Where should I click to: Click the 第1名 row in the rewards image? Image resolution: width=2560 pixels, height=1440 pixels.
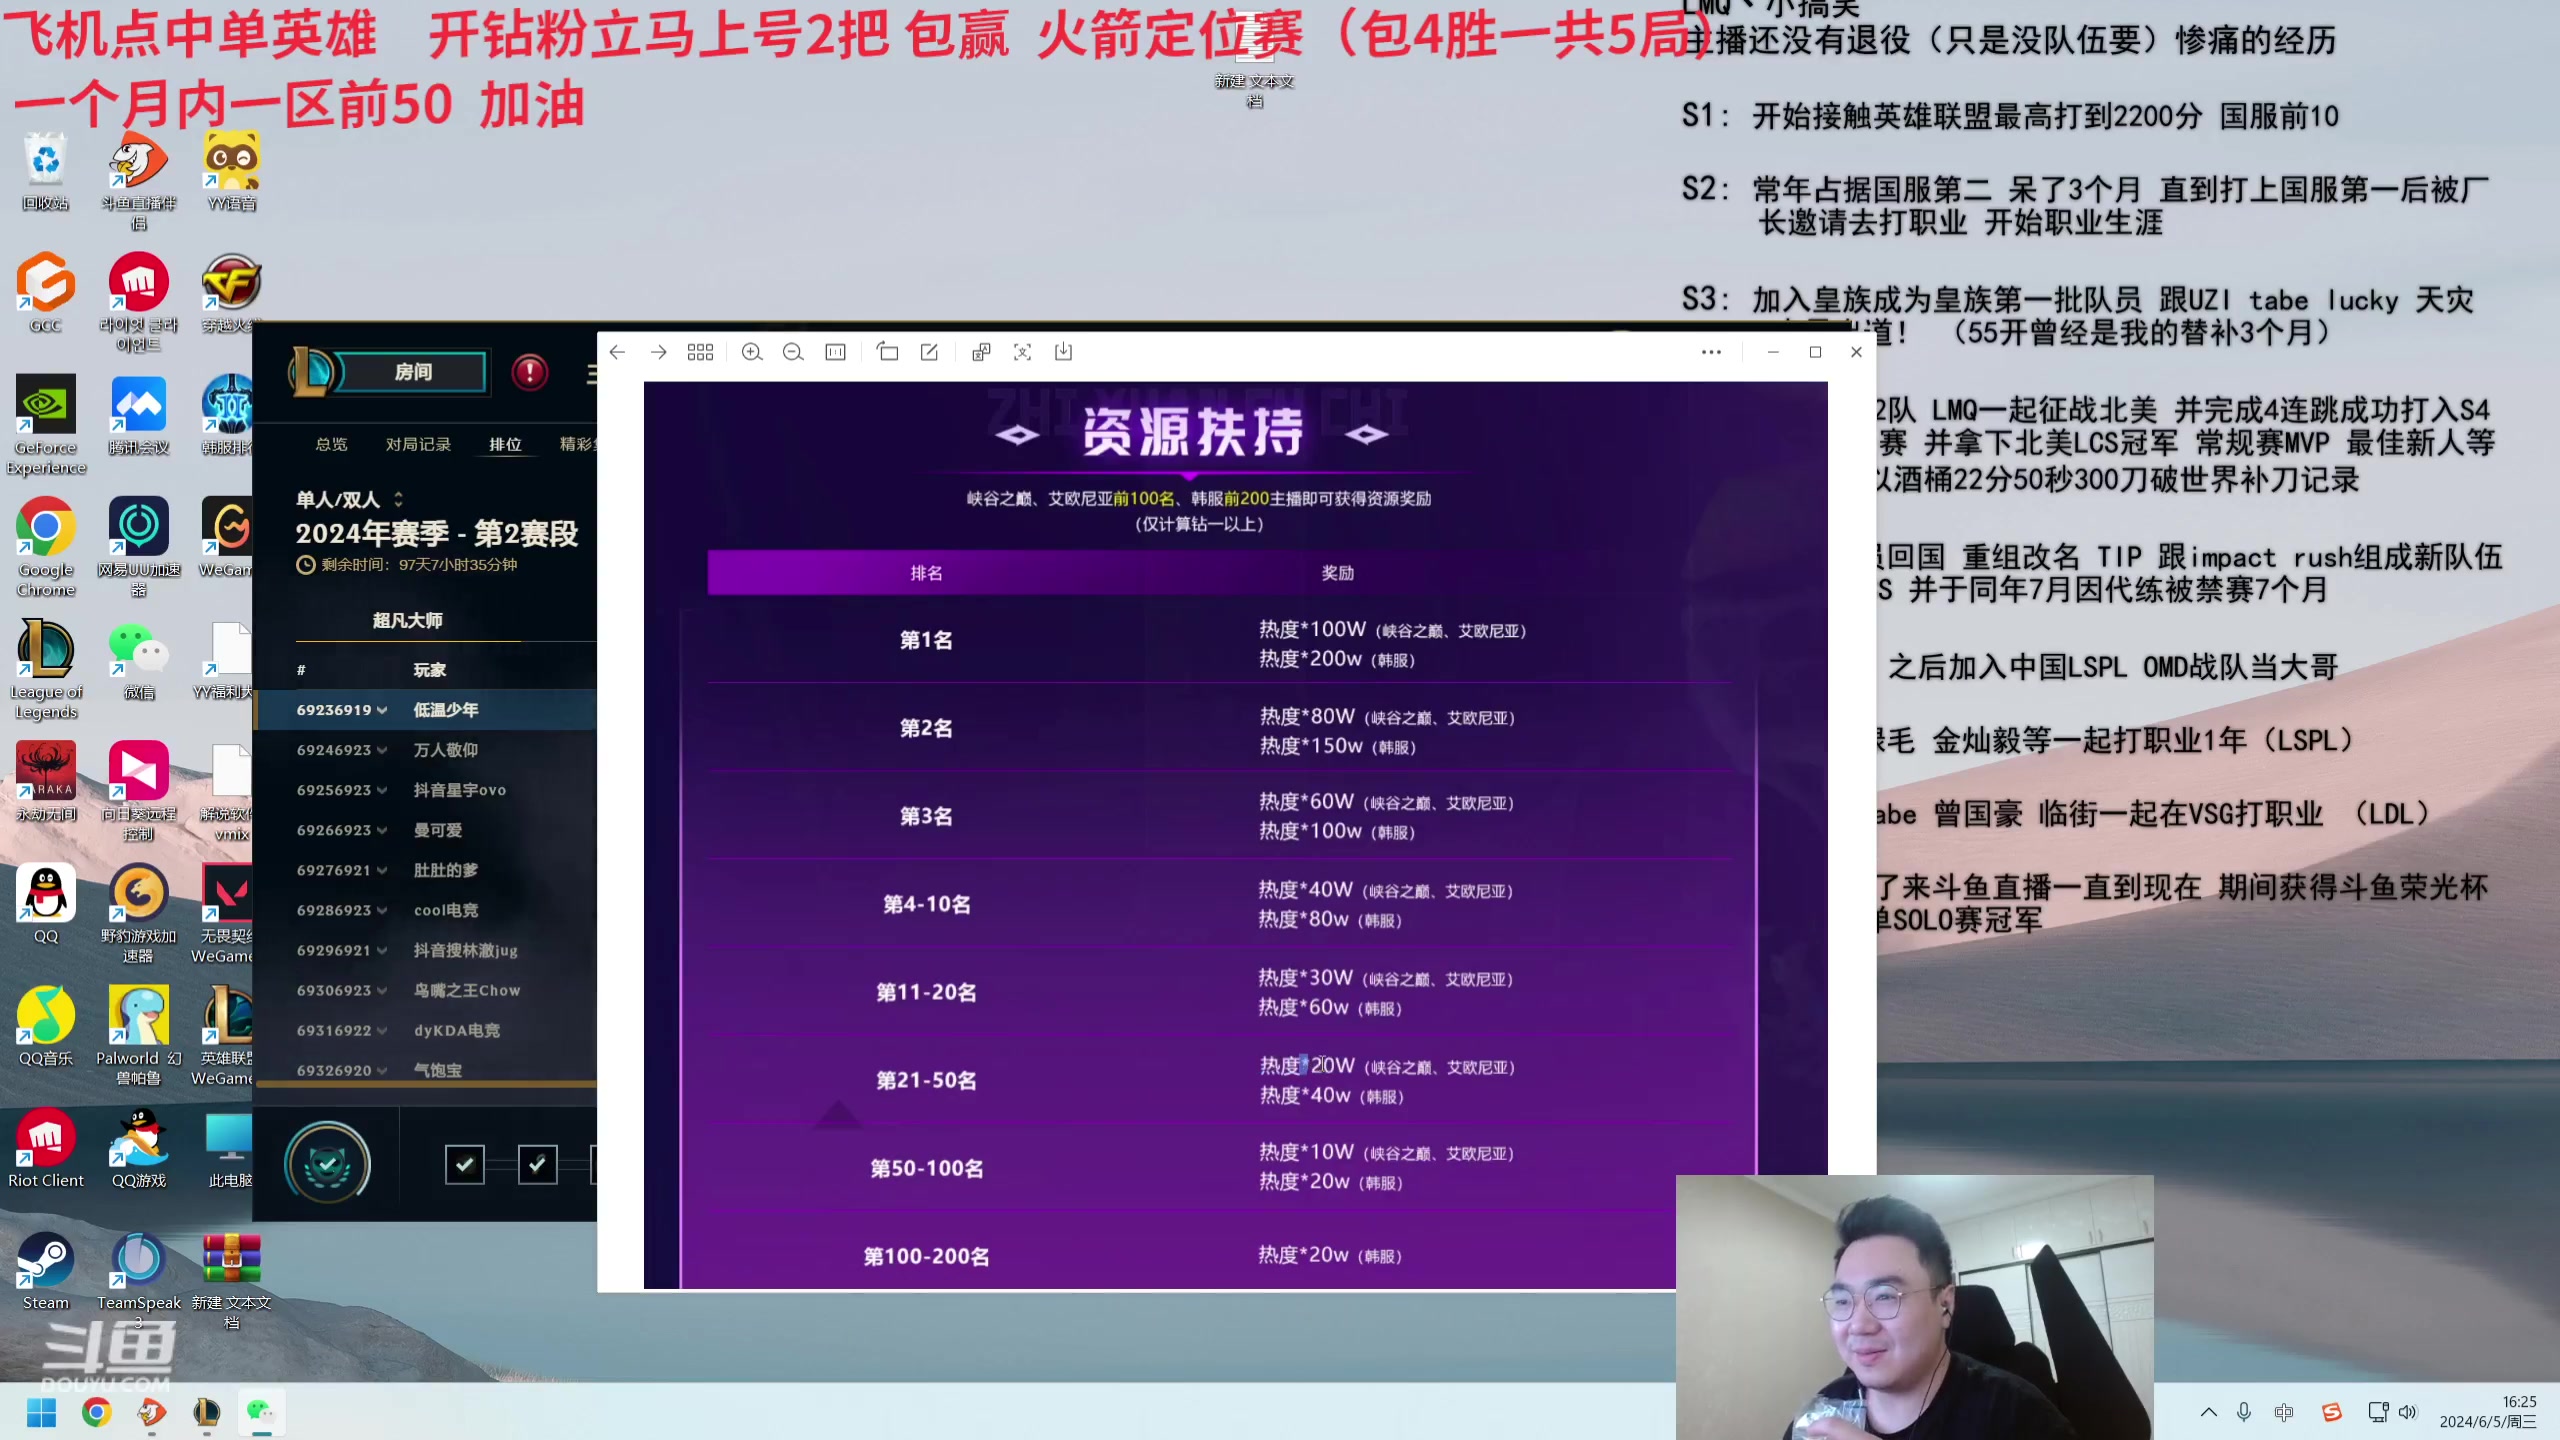pyautogui.click(x=1218, y=642)
